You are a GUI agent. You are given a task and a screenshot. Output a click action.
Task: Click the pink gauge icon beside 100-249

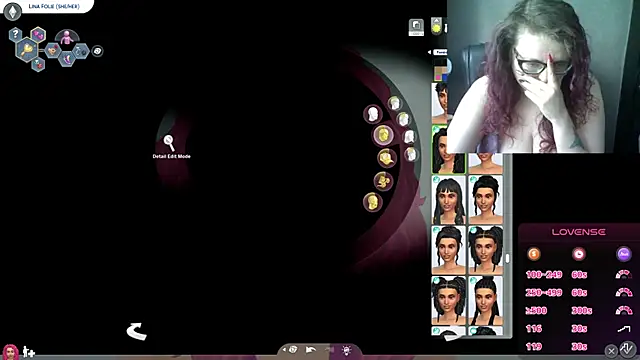[623, 275]
